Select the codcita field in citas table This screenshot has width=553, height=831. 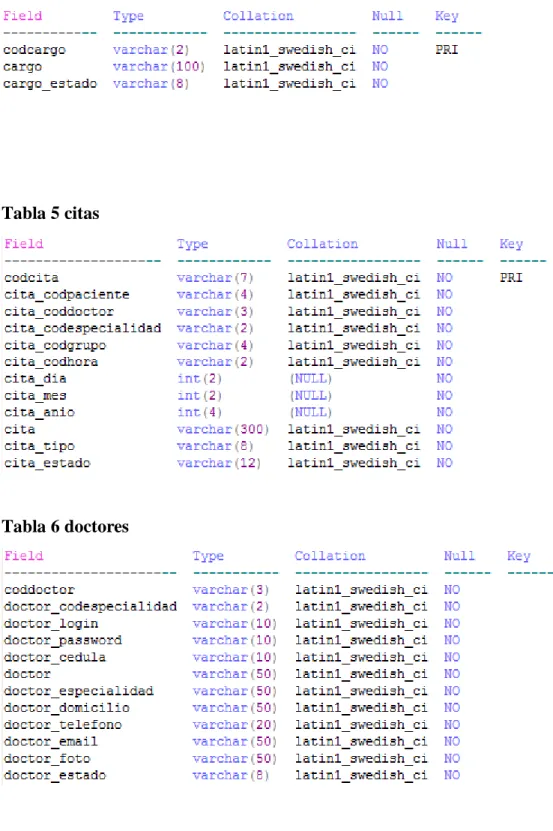tap(31, 278)
